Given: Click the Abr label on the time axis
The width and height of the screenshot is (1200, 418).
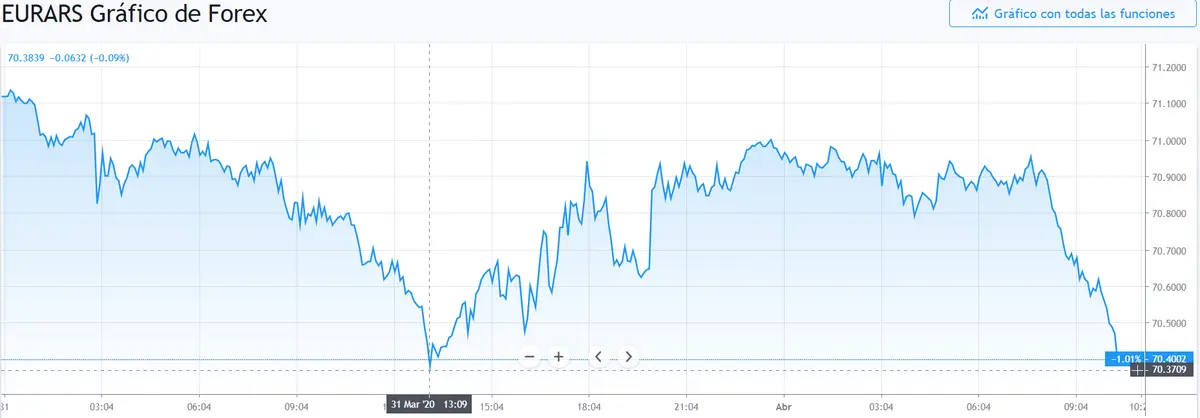Looking at the screenshot, I should (783, 406).
